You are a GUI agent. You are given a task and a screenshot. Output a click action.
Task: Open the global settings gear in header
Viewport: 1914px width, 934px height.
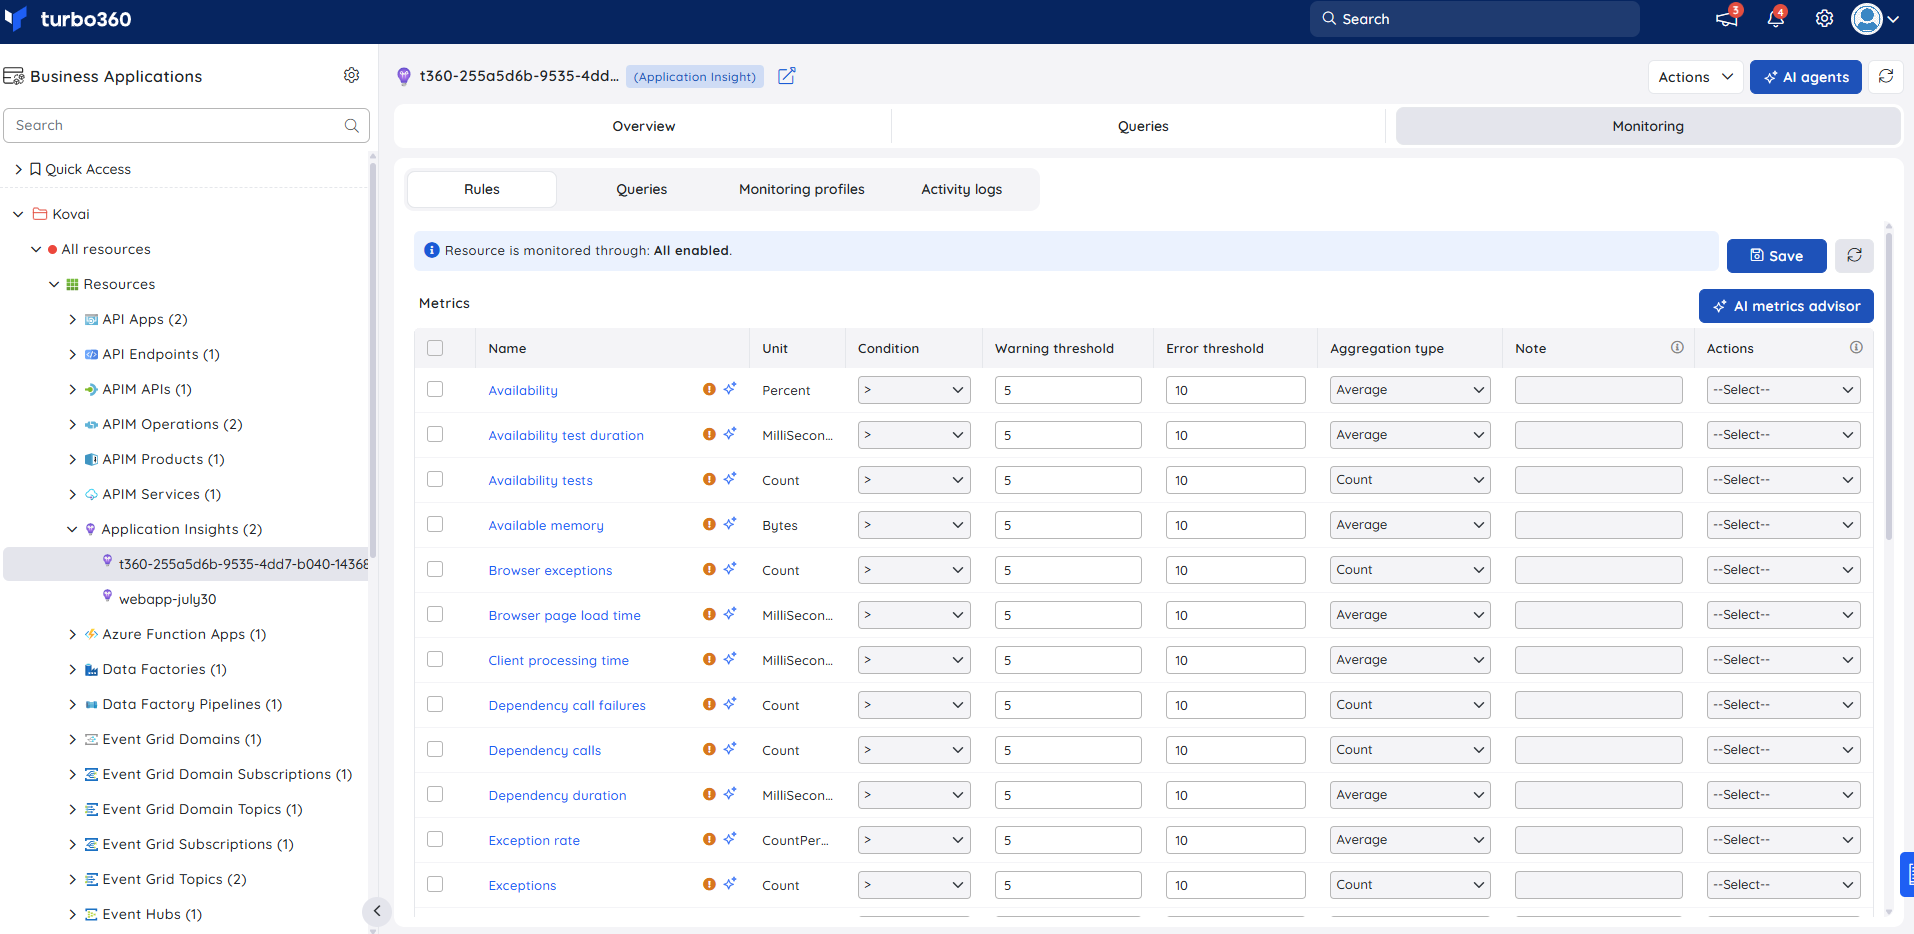pyautogui.click(x=1824, y=18)
